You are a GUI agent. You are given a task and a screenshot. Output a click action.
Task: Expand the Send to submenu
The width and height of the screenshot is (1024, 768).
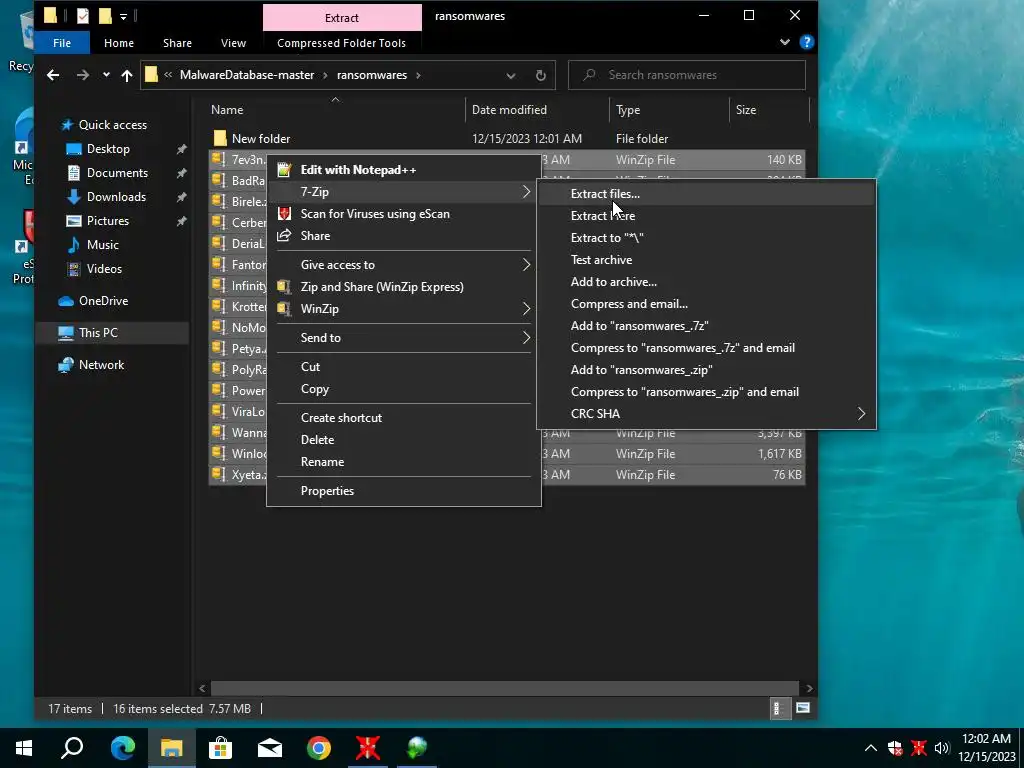(404, 338)
